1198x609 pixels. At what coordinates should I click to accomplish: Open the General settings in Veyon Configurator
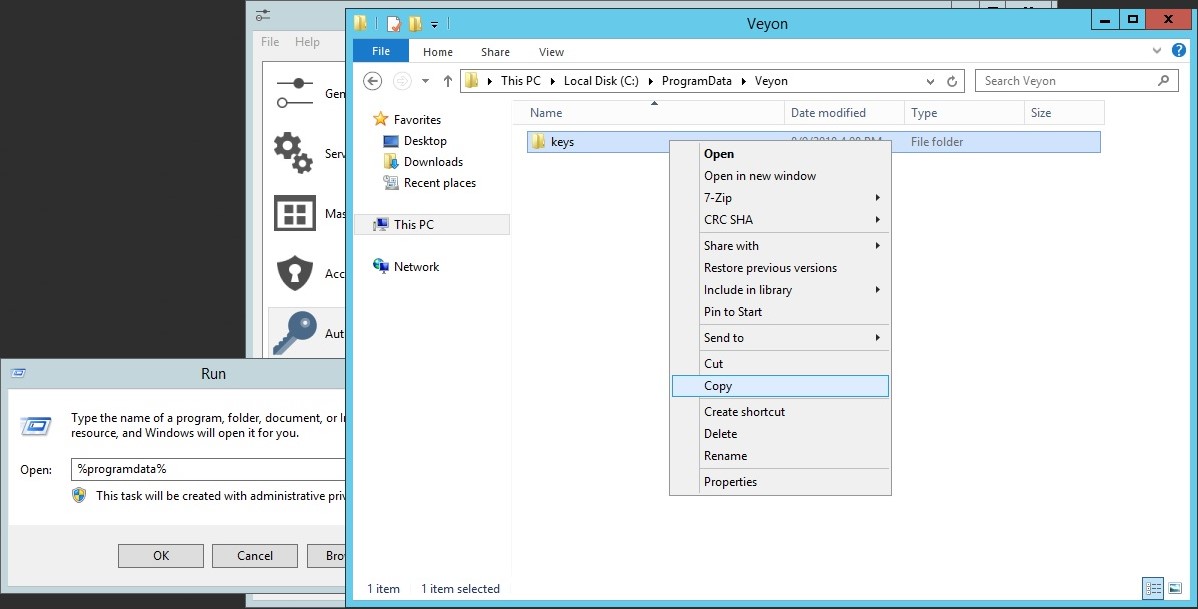295,92
